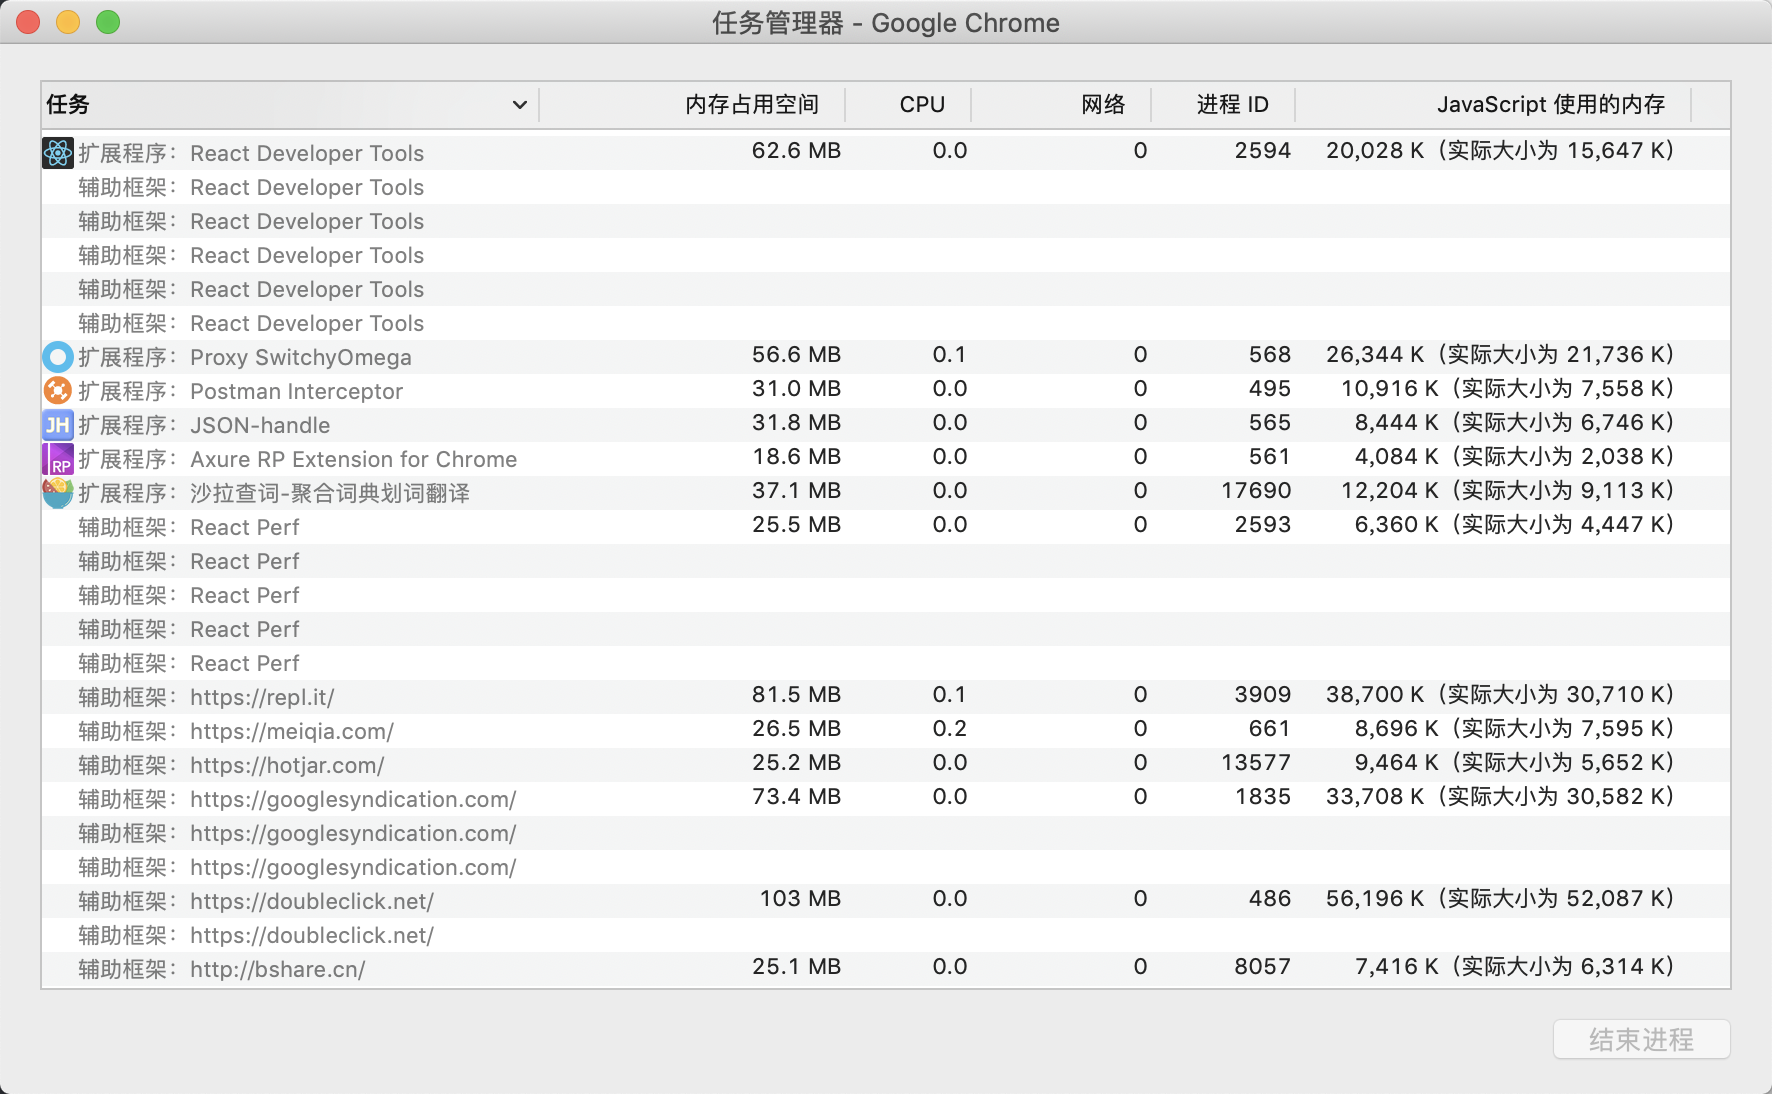This screenshot has height=1094, width=1772.
Task: Select the https://repl.it/ subframe row
Action: point(886,697)
